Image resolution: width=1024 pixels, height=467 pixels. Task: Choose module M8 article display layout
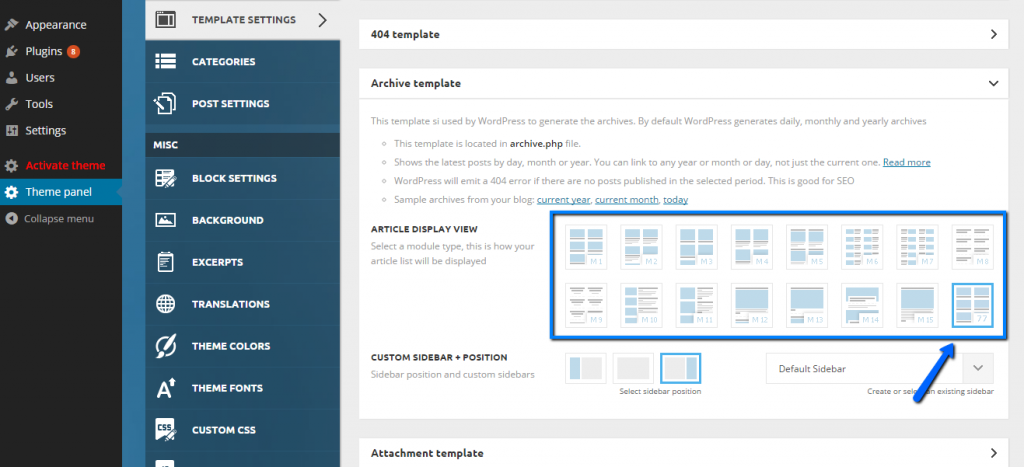pyautogui.click(x=972, y=247)
